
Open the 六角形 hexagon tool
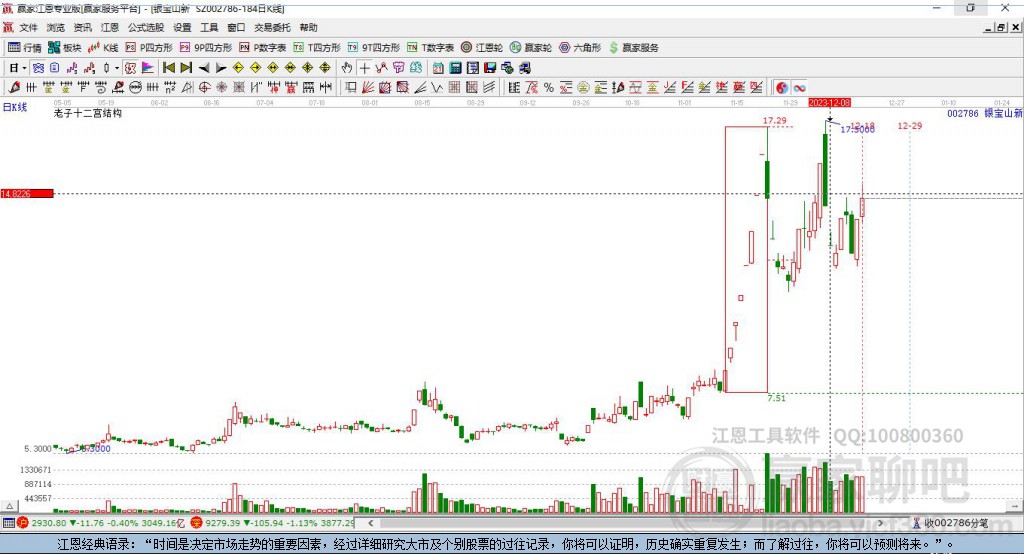coord(580,48)
